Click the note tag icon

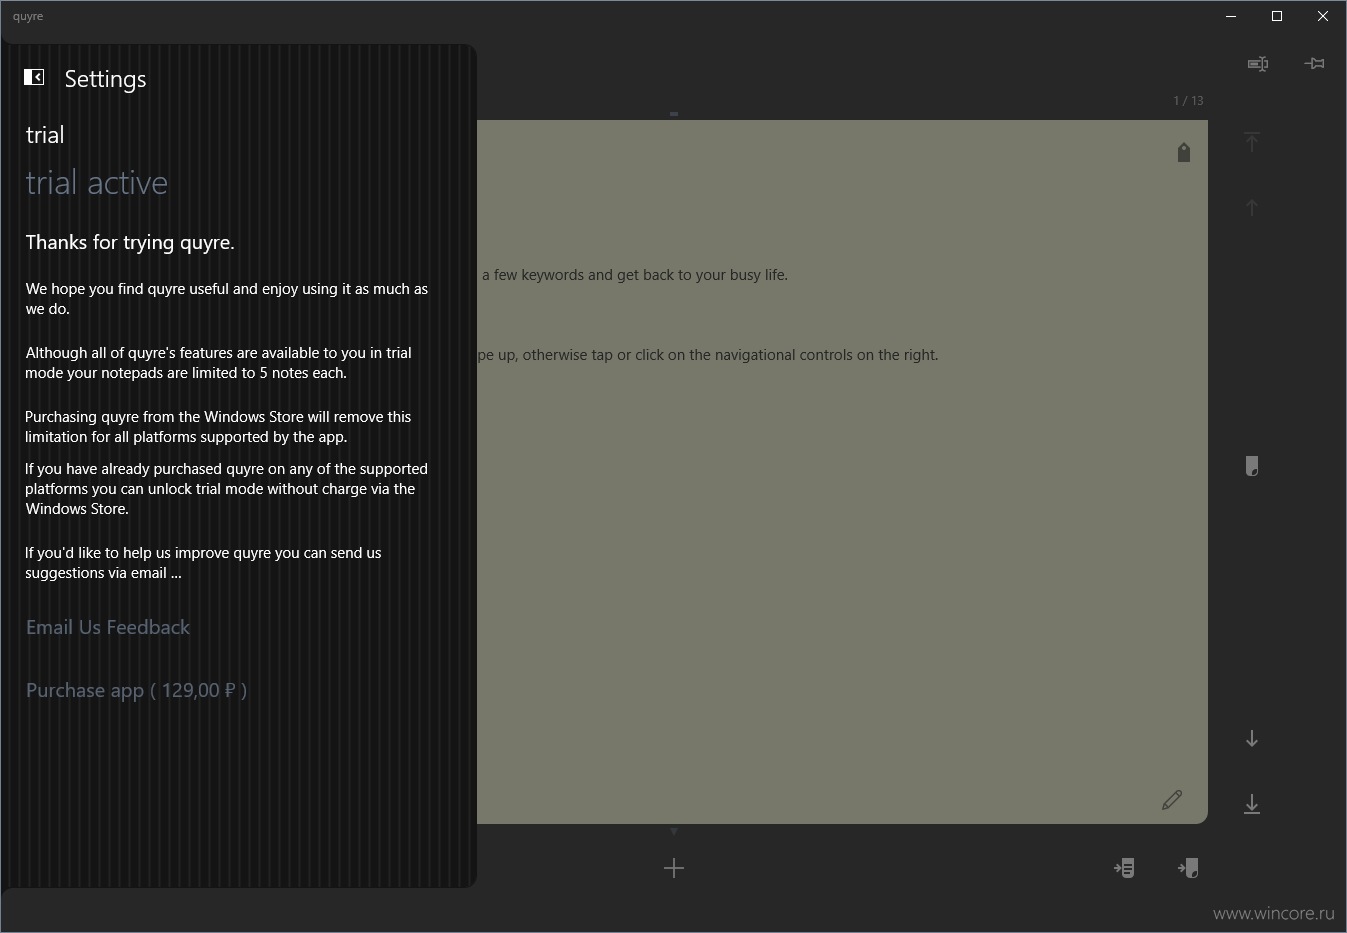(1184, 152)
